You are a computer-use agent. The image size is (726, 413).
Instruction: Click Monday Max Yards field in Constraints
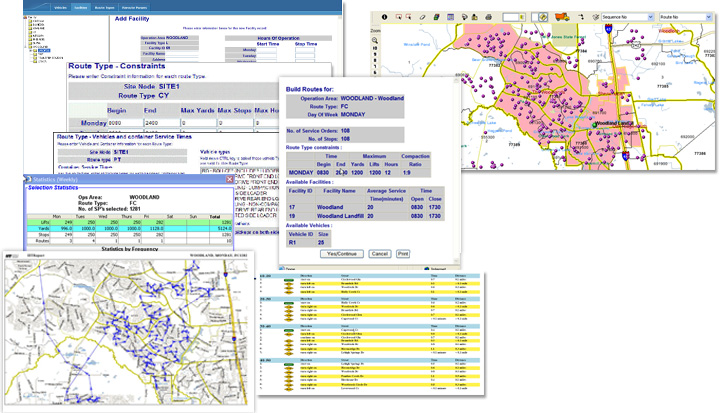pyautogui.click(x=198, y=123)
